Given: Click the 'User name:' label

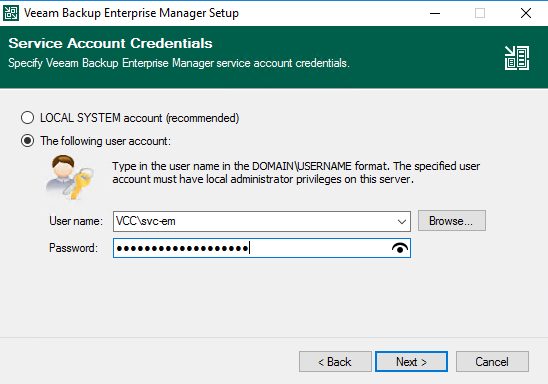Looking at the screenshot, I should click(x=76, y=221).
